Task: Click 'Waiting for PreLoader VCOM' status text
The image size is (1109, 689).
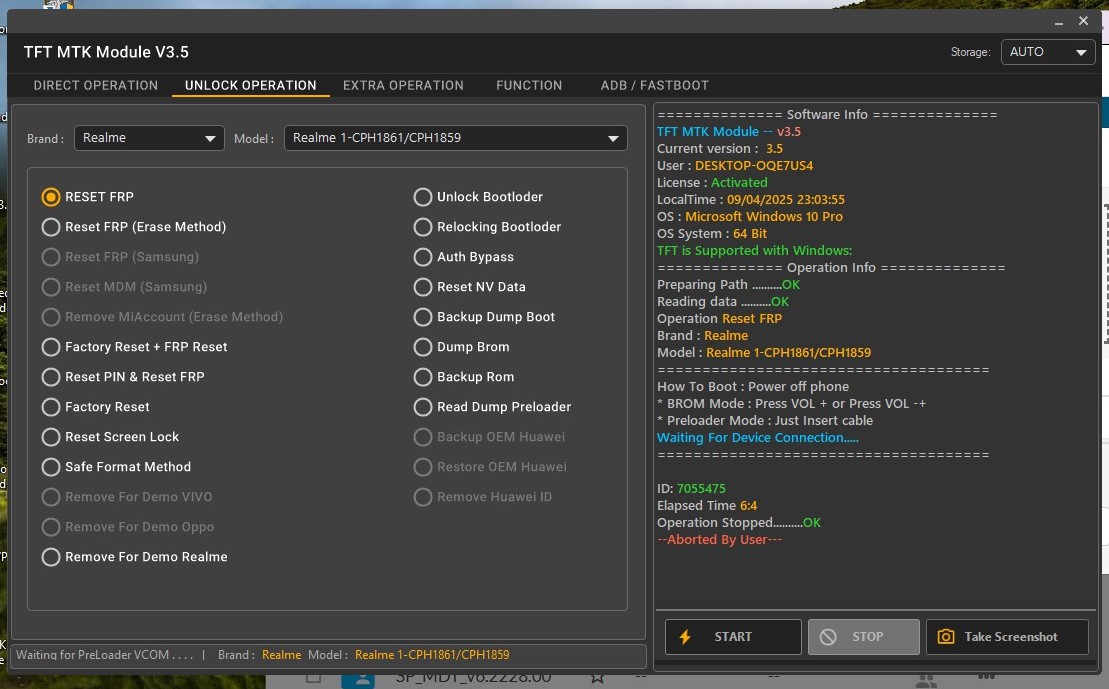Action: click(x=105, y=655)
